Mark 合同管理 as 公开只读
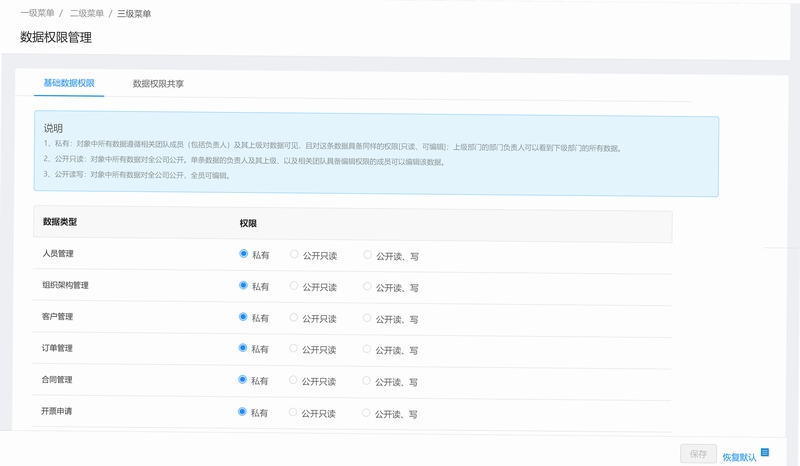Screen dimensions: 800x466 tap(293, 380)
